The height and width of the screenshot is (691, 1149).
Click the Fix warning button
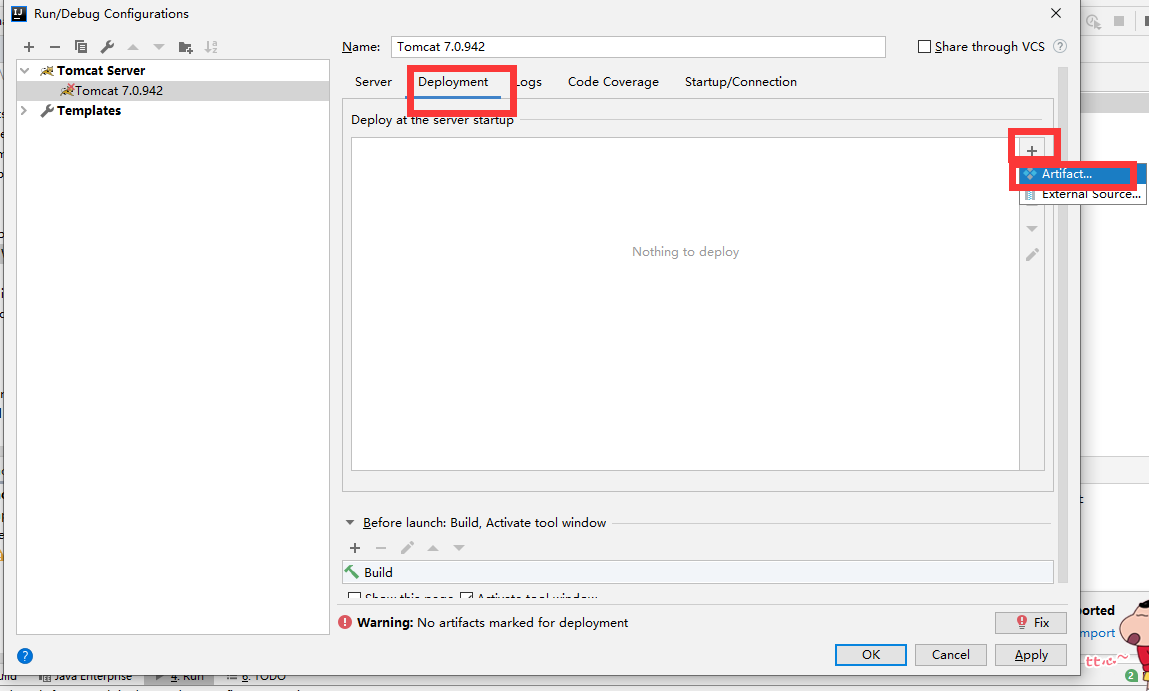1031,622
